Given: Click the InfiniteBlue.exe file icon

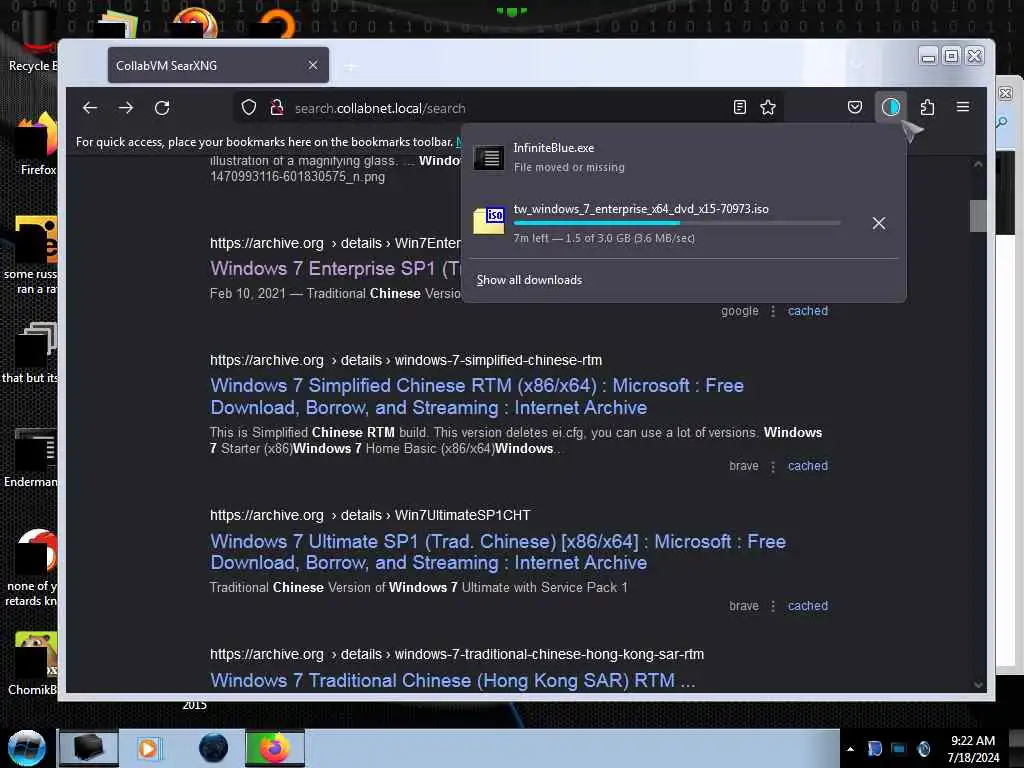Looking at the screenshot, I should 488,157.
